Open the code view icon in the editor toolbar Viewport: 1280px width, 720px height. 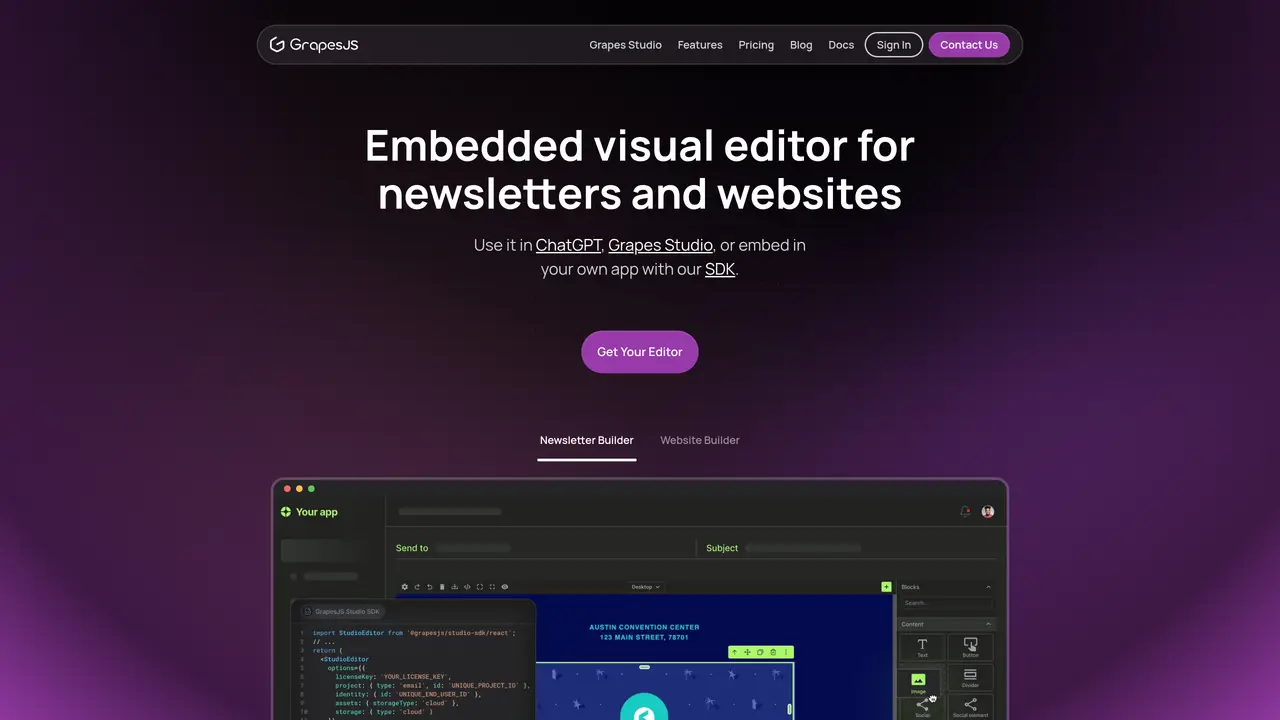tap(467, 587)
